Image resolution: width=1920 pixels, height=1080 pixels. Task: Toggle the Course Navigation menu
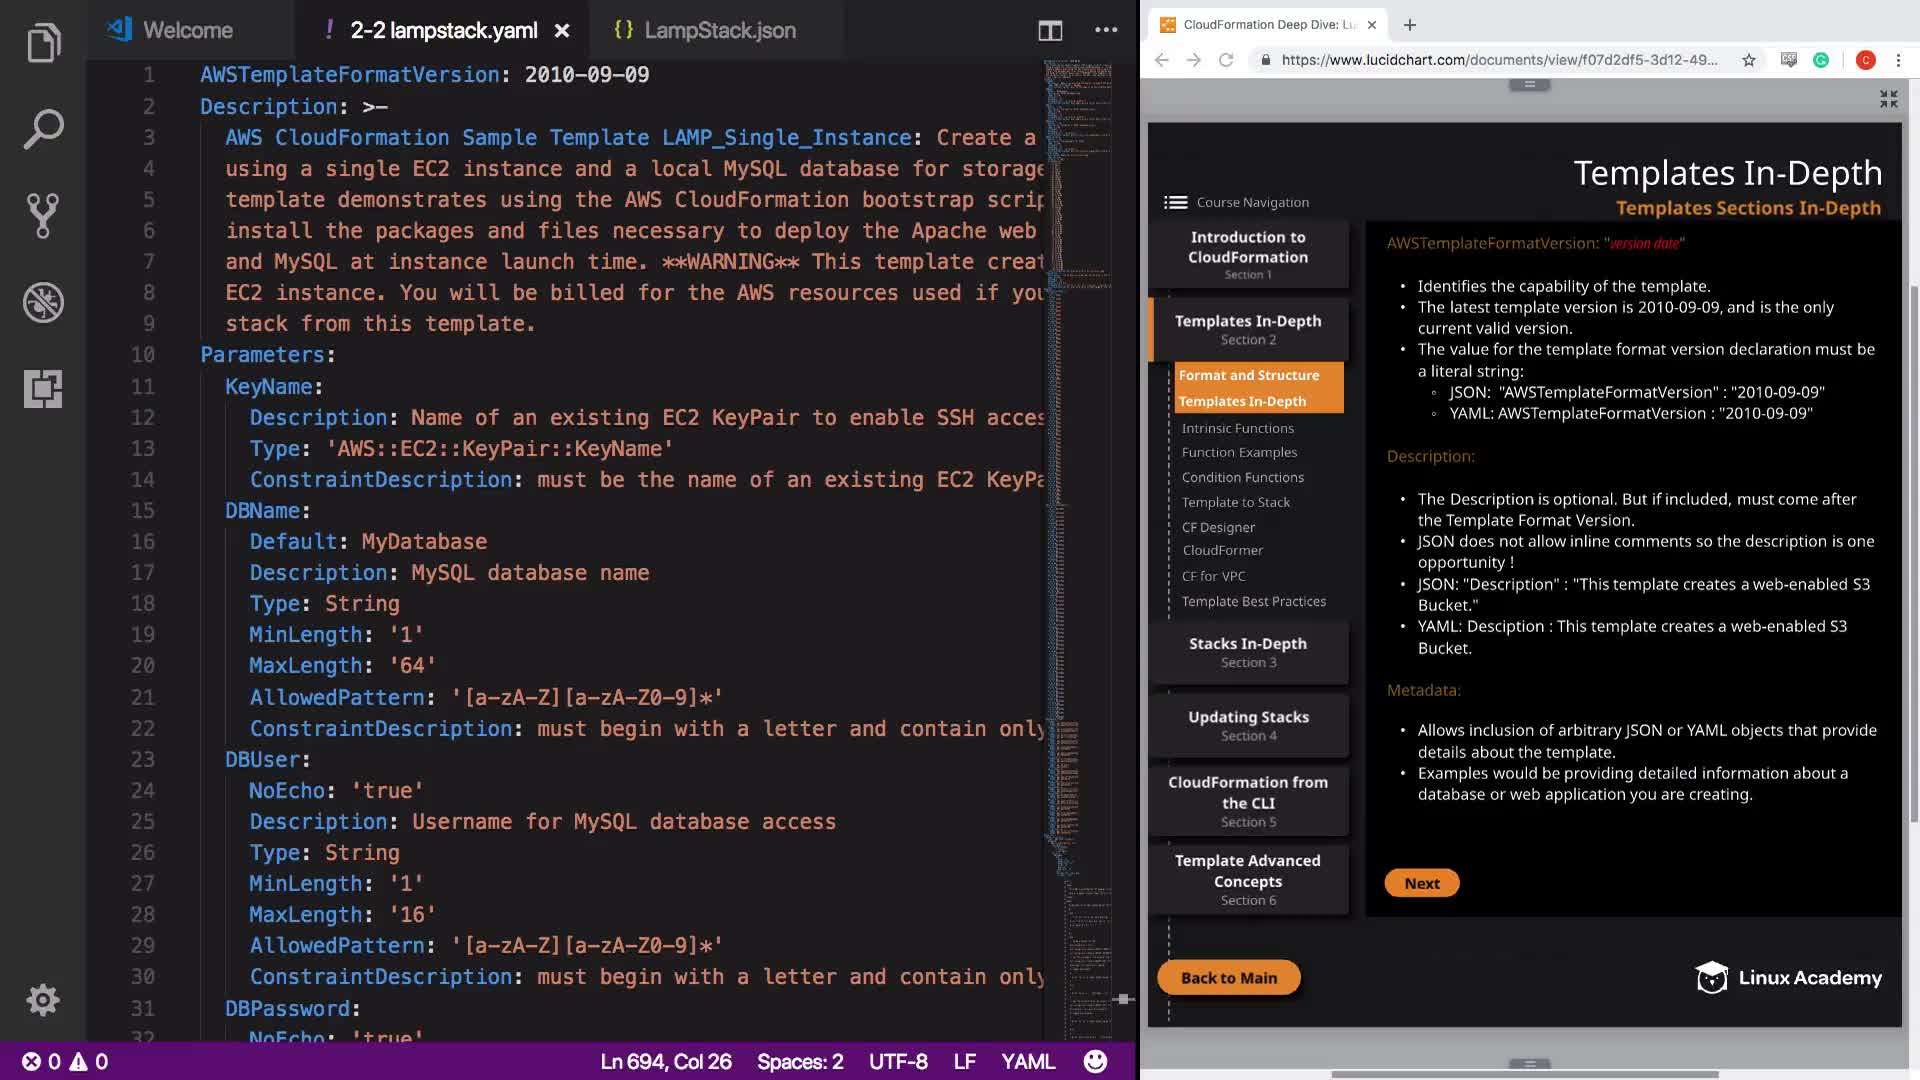[x=1176, y=202]
